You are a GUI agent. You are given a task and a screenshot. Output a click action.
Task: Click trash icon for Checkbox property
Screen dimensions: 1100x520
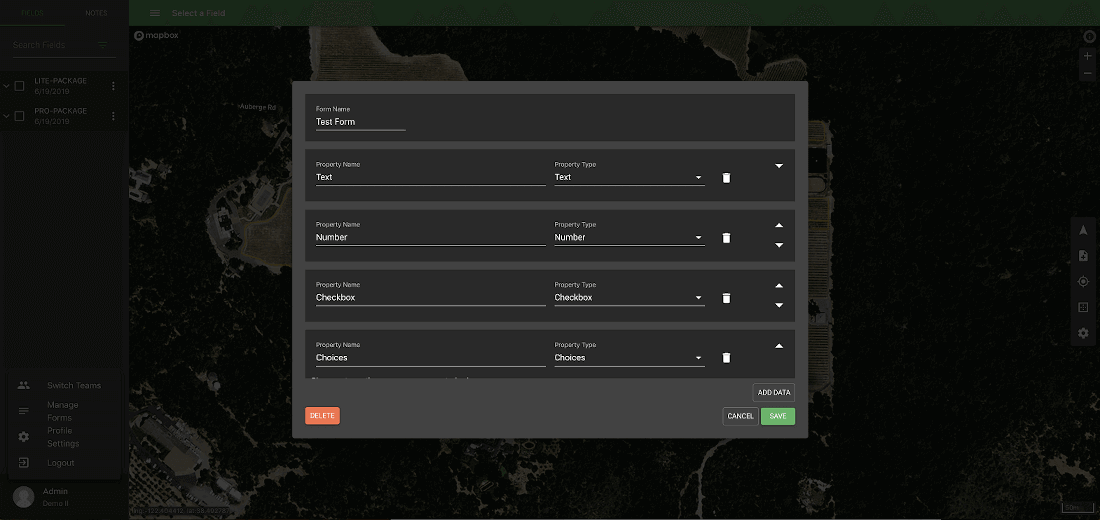pos(726,298)
